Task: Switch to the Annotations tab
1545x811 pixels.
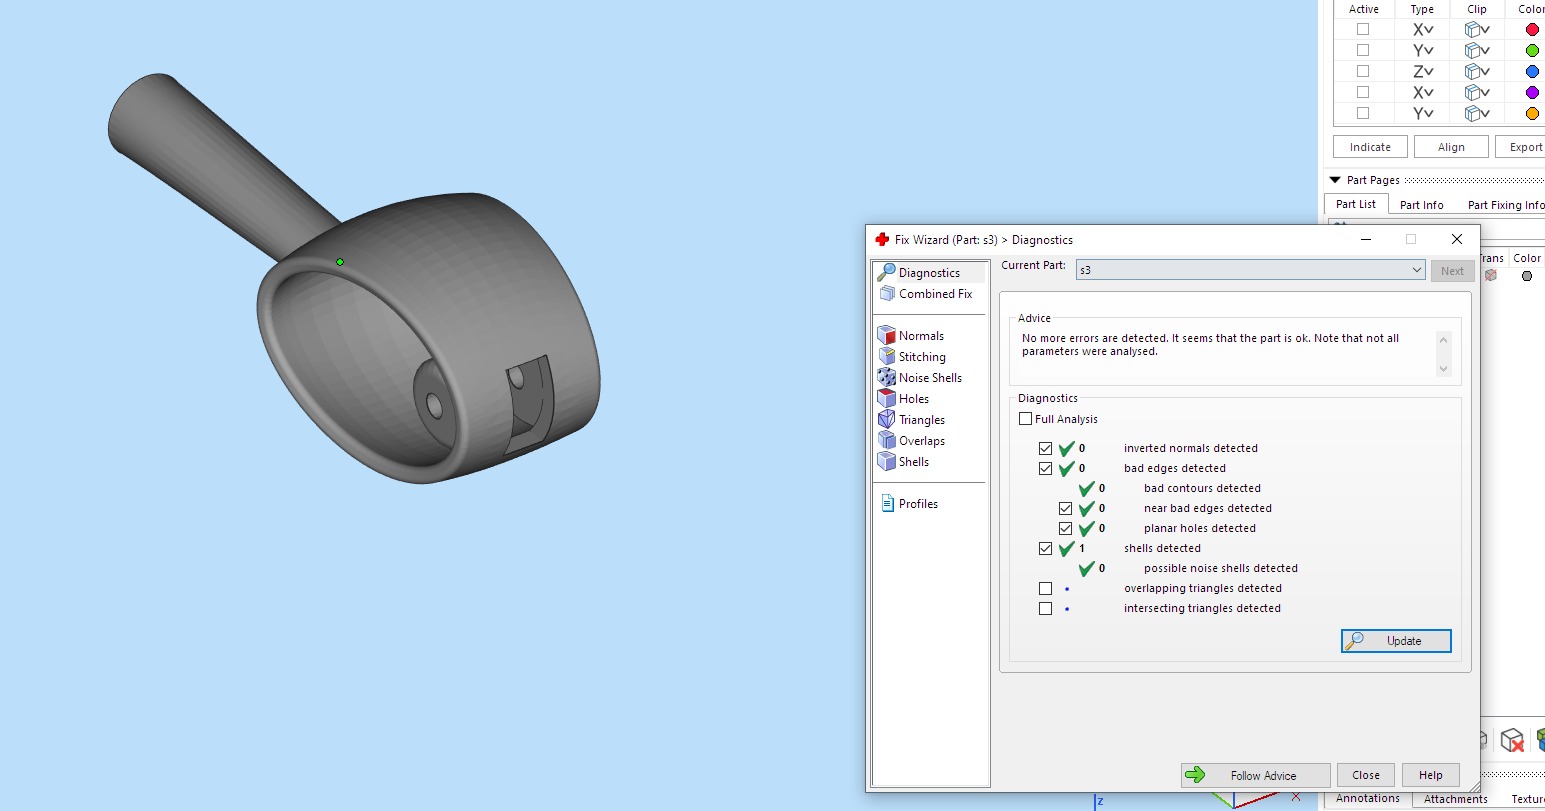Action: point(1367,798)
